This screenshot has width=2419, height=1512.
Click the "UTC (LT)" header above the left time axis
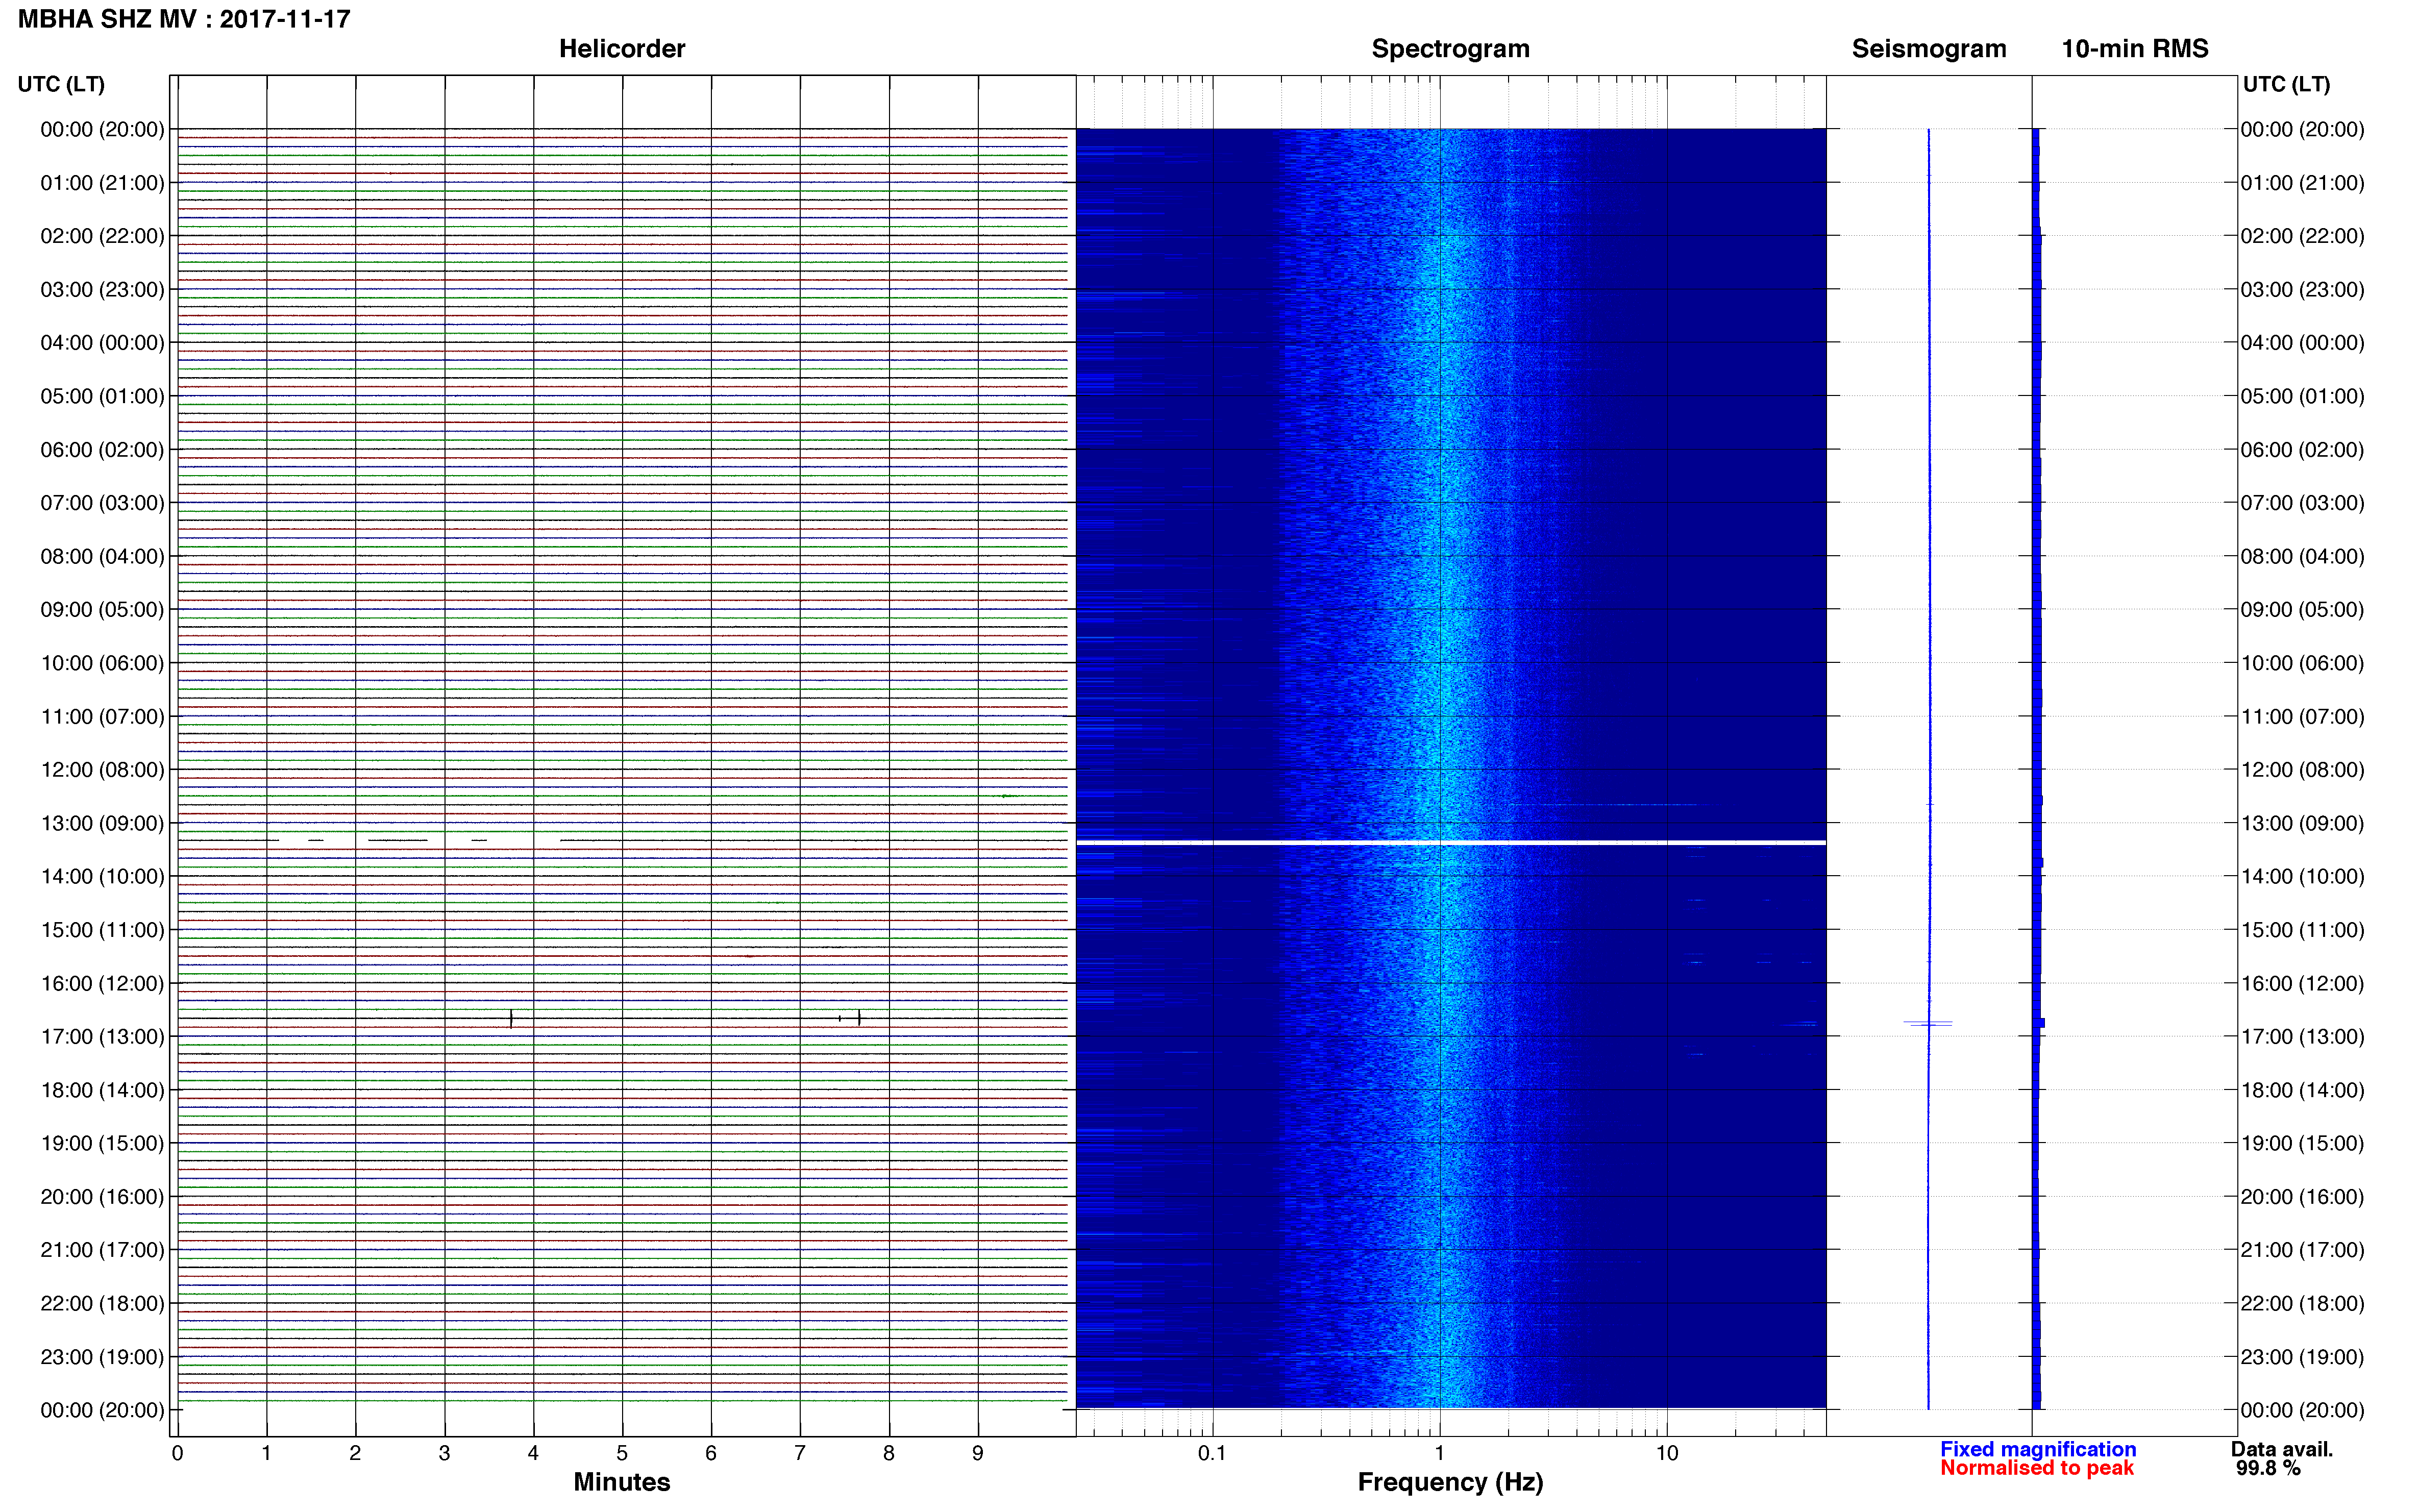(x=61, y=84)
